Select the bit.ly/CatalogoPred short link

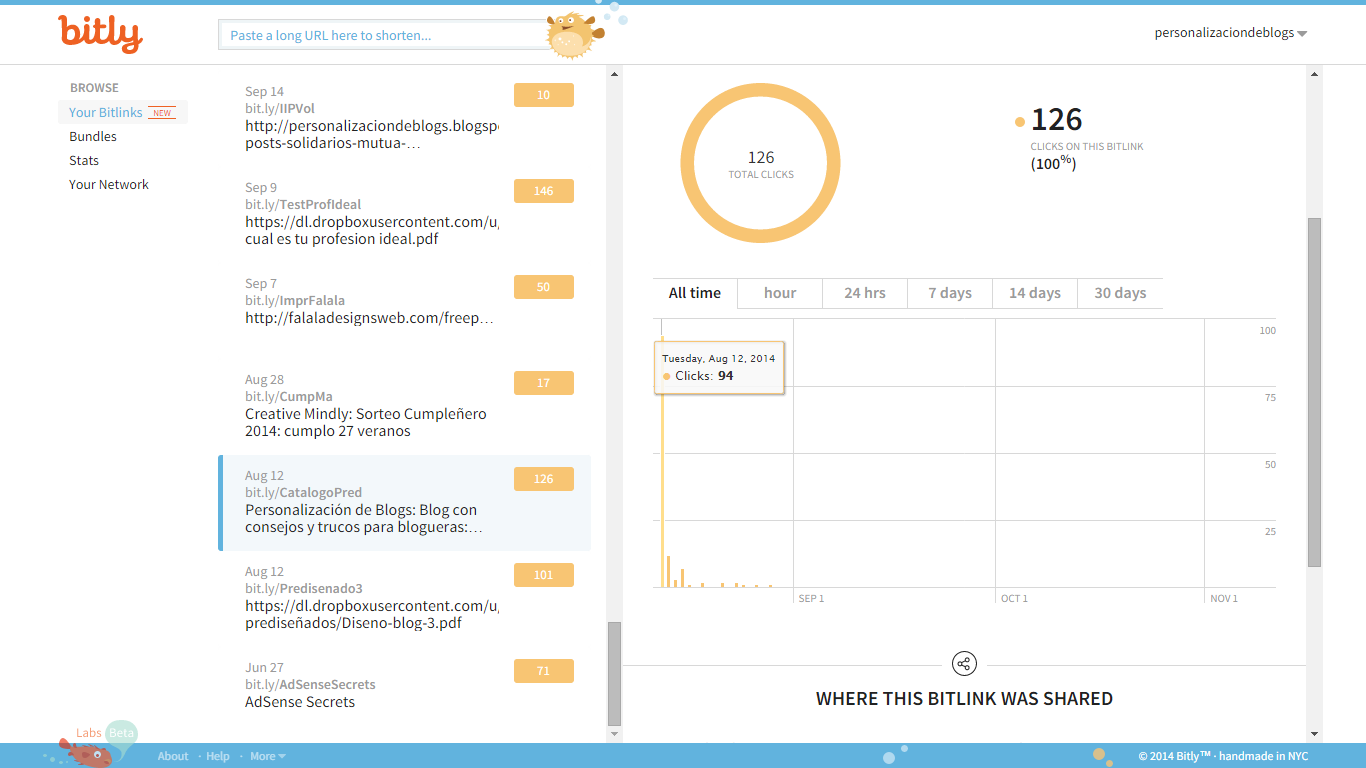[x=303, y=492]
